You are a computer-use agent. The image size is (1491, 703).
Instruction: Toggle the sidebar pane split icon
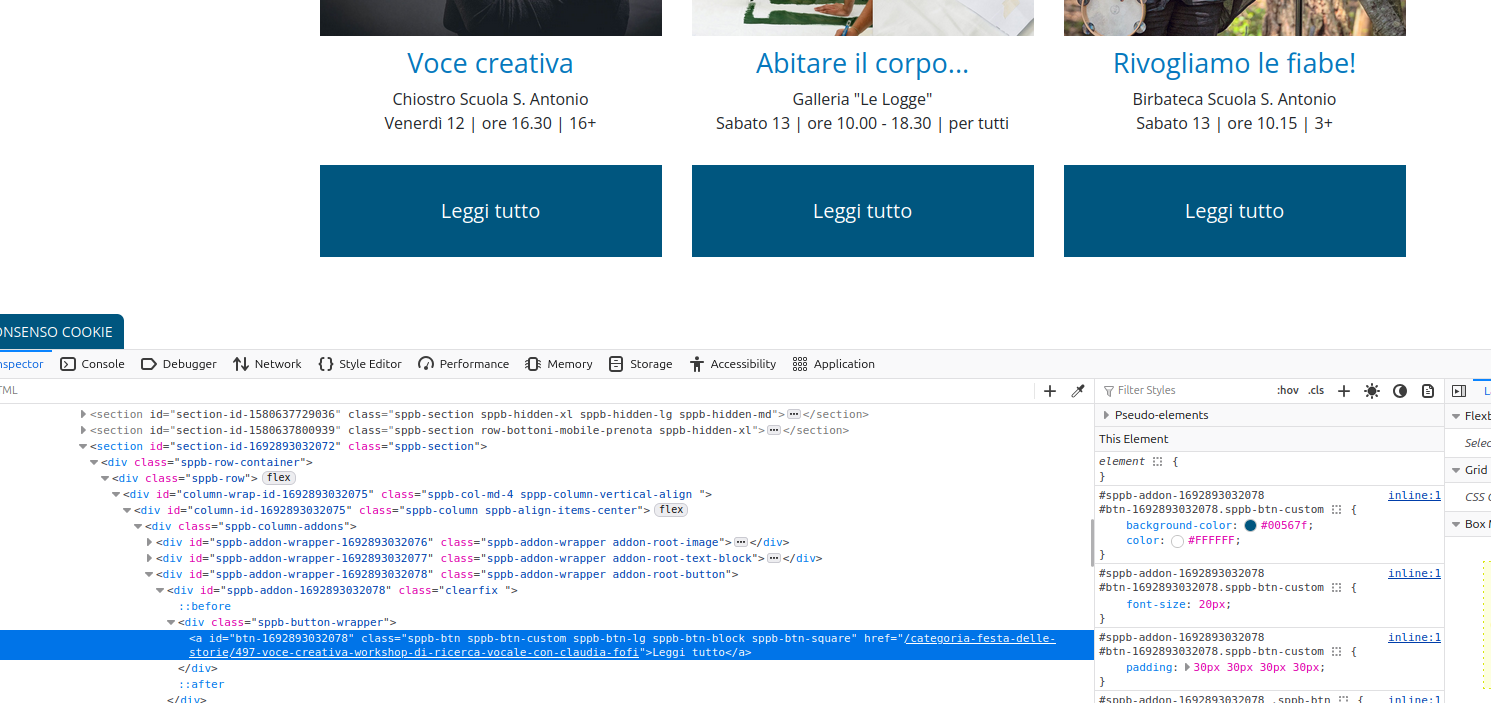point(1459,391)
